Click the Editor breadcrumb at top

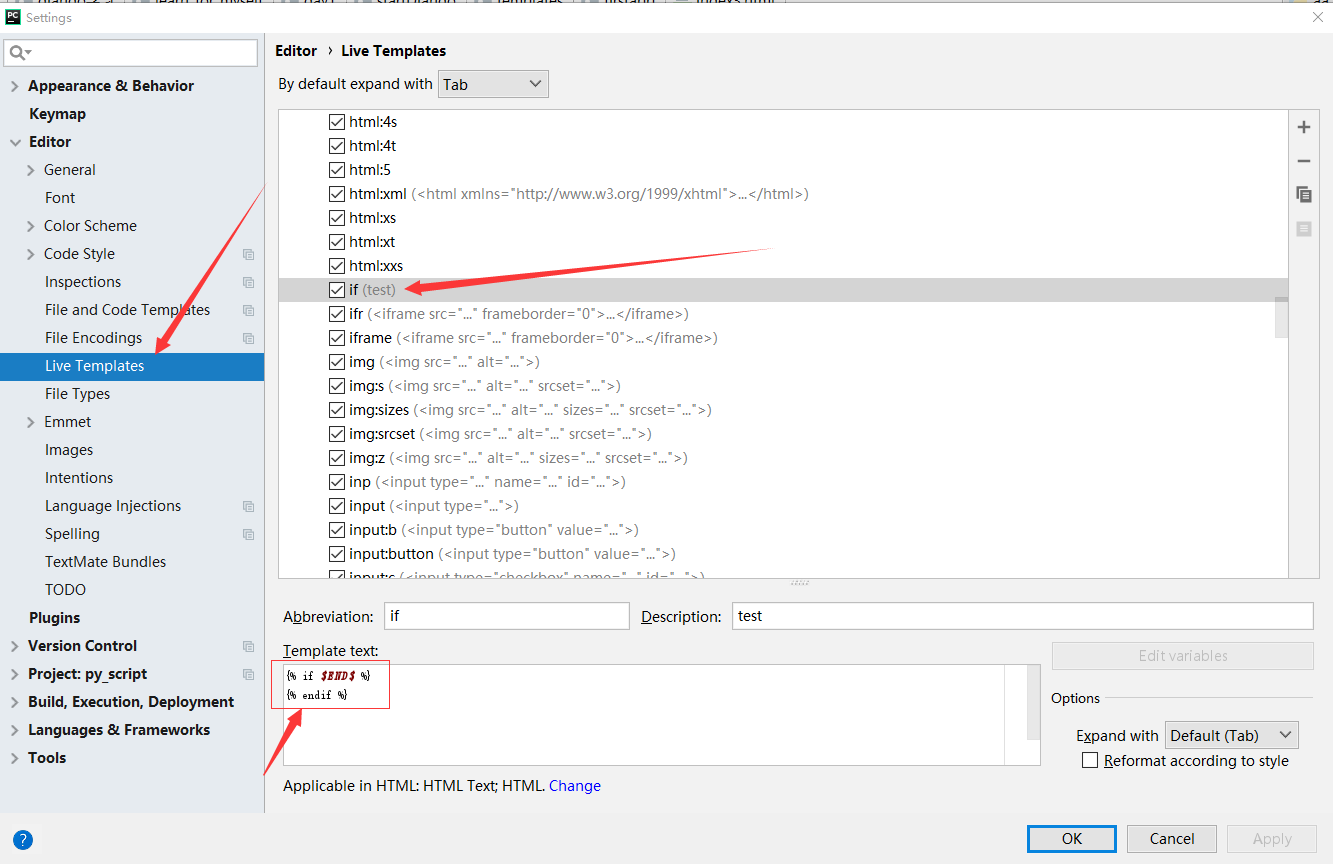296,51
